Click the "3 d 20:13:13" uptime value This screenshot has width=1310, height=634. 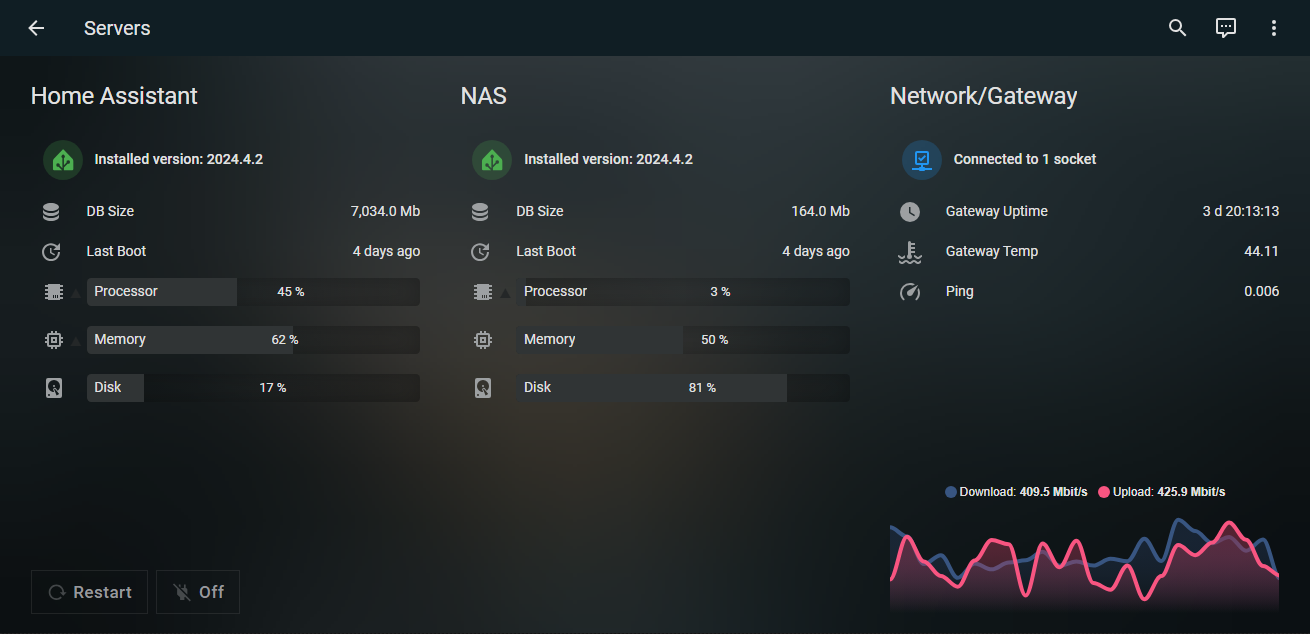point(1241,212)
